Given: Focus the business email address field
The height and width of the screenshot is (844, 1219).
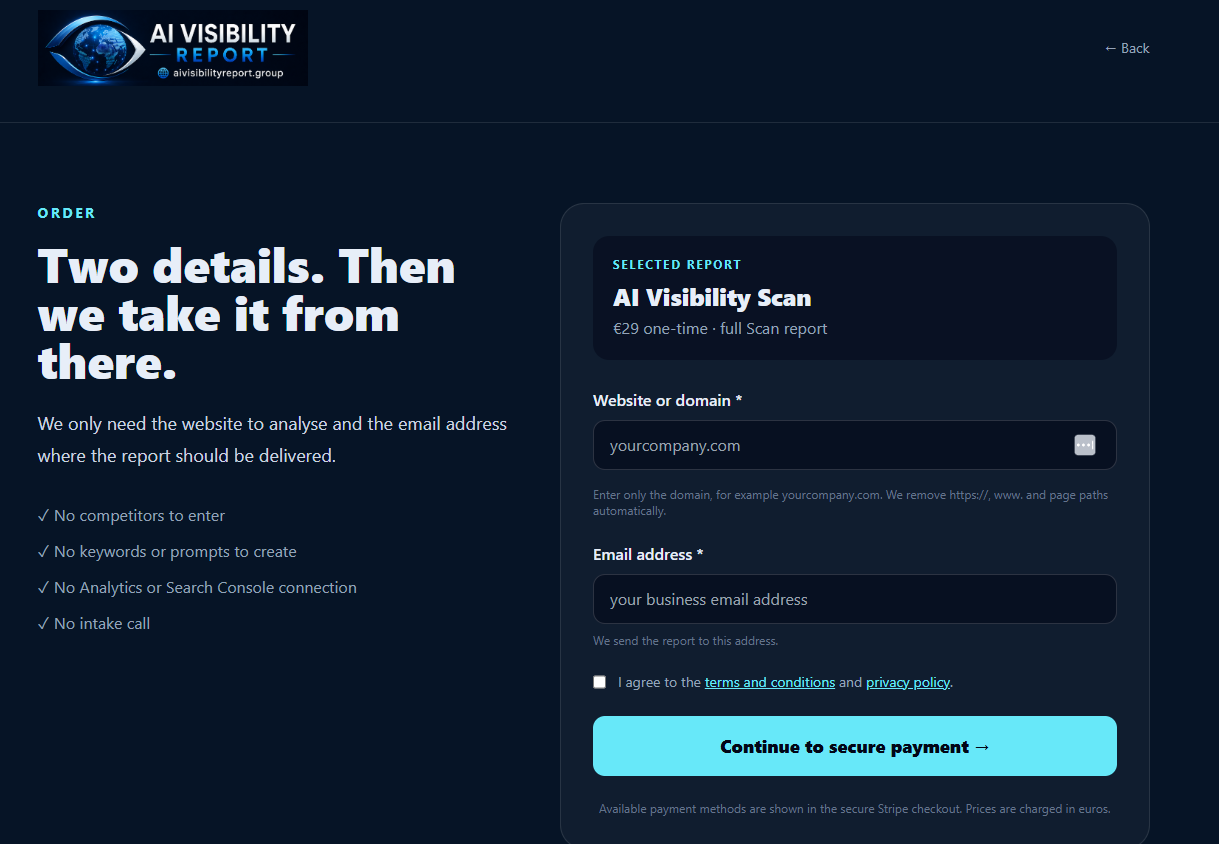Looking at the screenshot, I should [x=855, y=599].
